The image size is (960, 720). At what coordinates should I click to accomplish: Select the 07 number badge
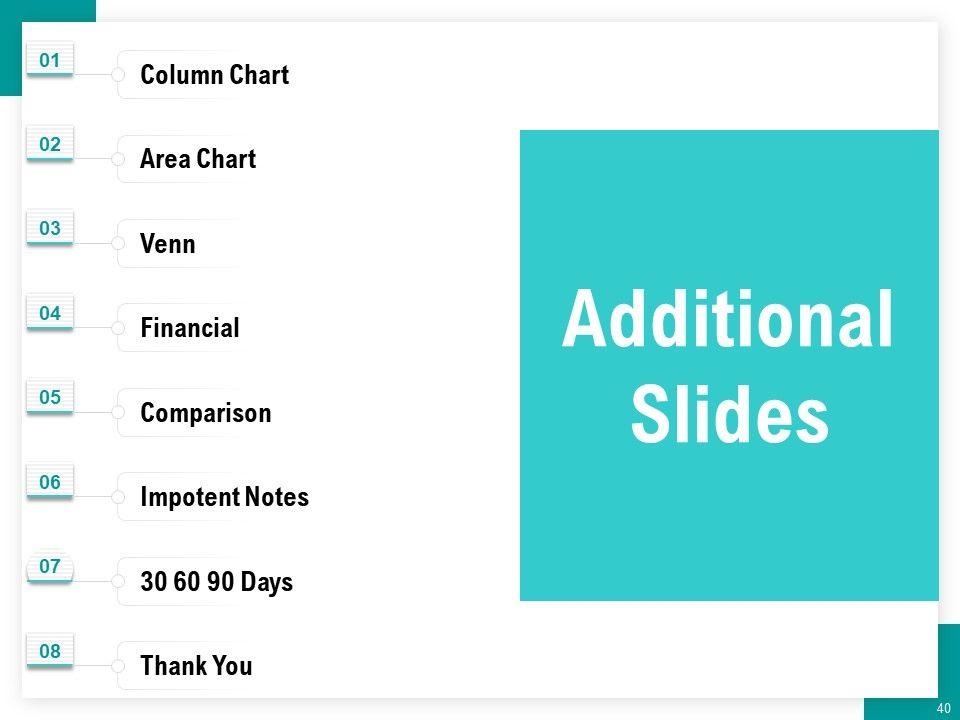[x=50, y=567]
